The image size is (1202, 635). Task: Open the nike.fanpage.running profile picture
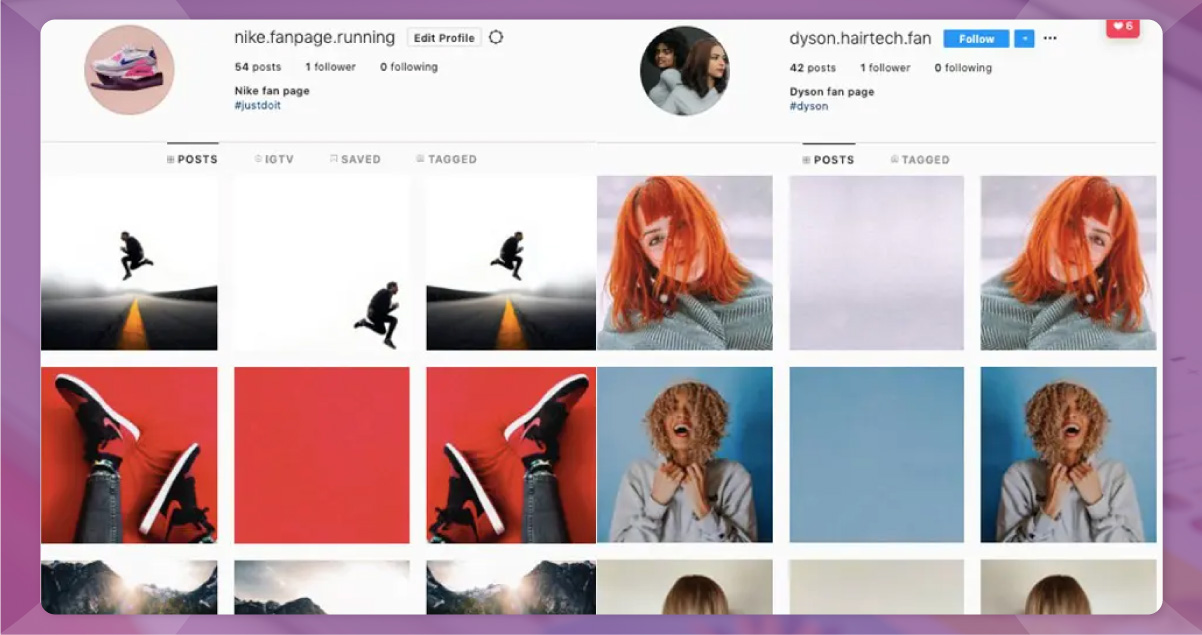pyautogui.click(x=129, y=69)
